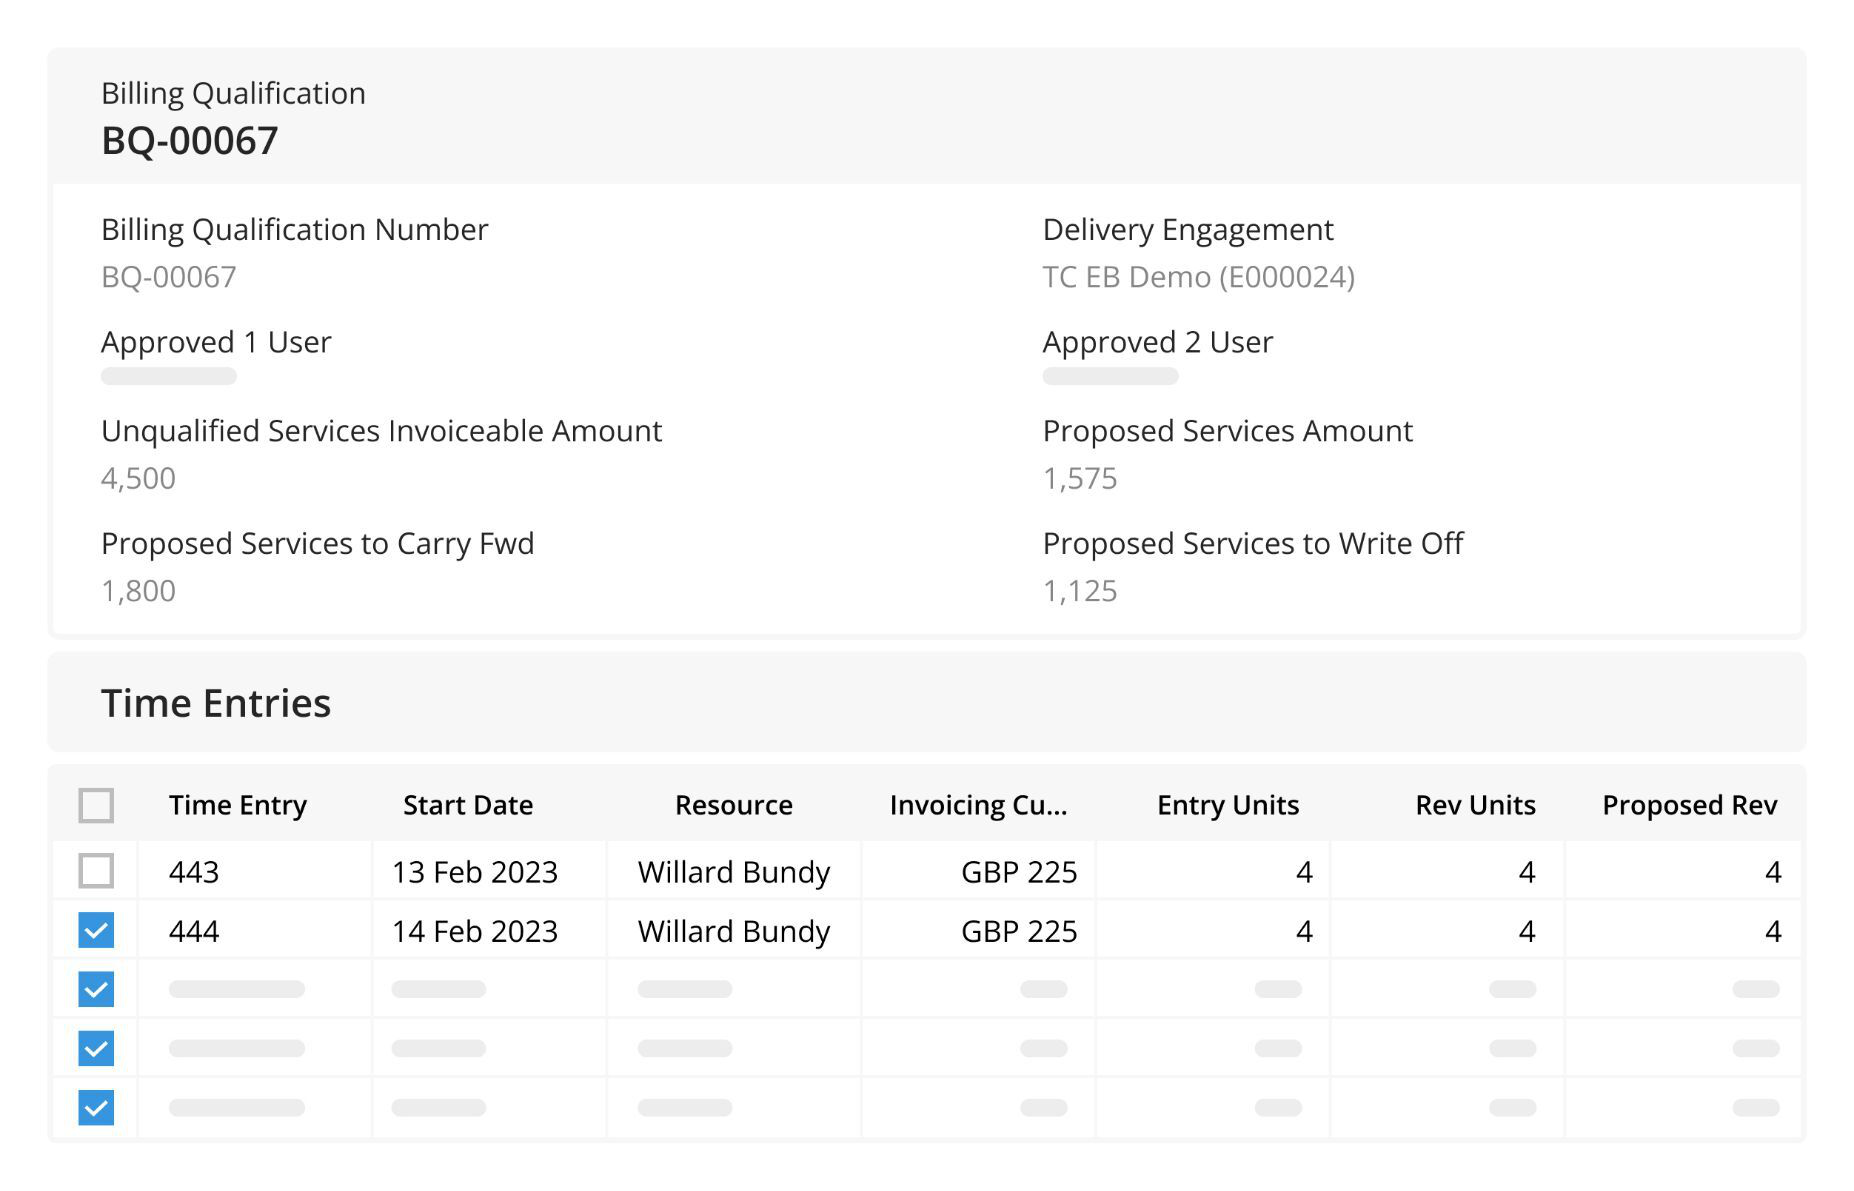Click the Proposed Services to Write Off value
This screenshot has width=1854, height=1191.
pos(1079,591)
